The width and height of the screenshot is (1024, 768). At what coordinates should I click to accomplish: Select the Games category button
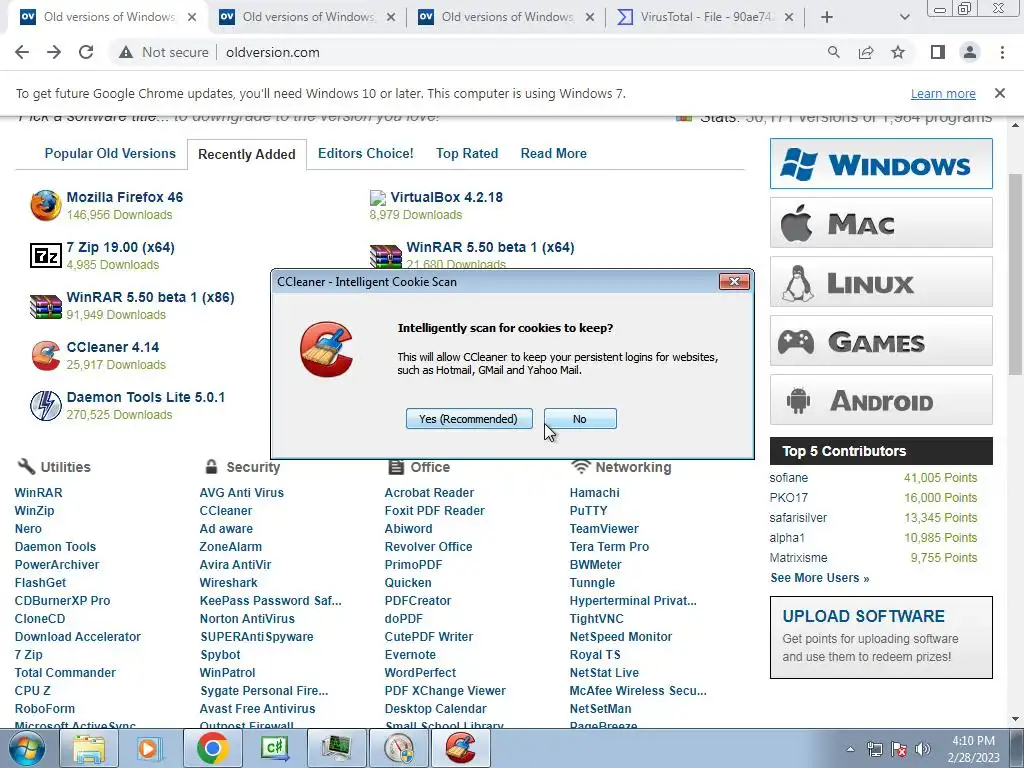pos(881,340)
